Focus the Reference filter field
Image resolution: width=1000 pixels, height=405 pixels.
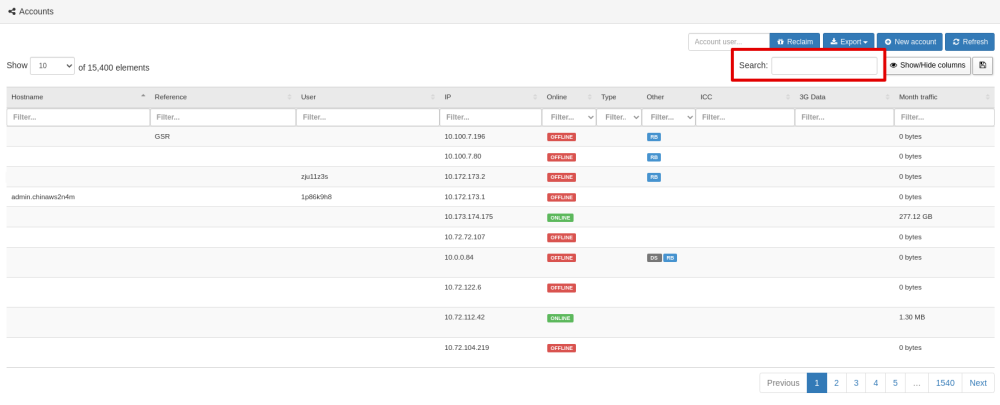pos(223,117)
